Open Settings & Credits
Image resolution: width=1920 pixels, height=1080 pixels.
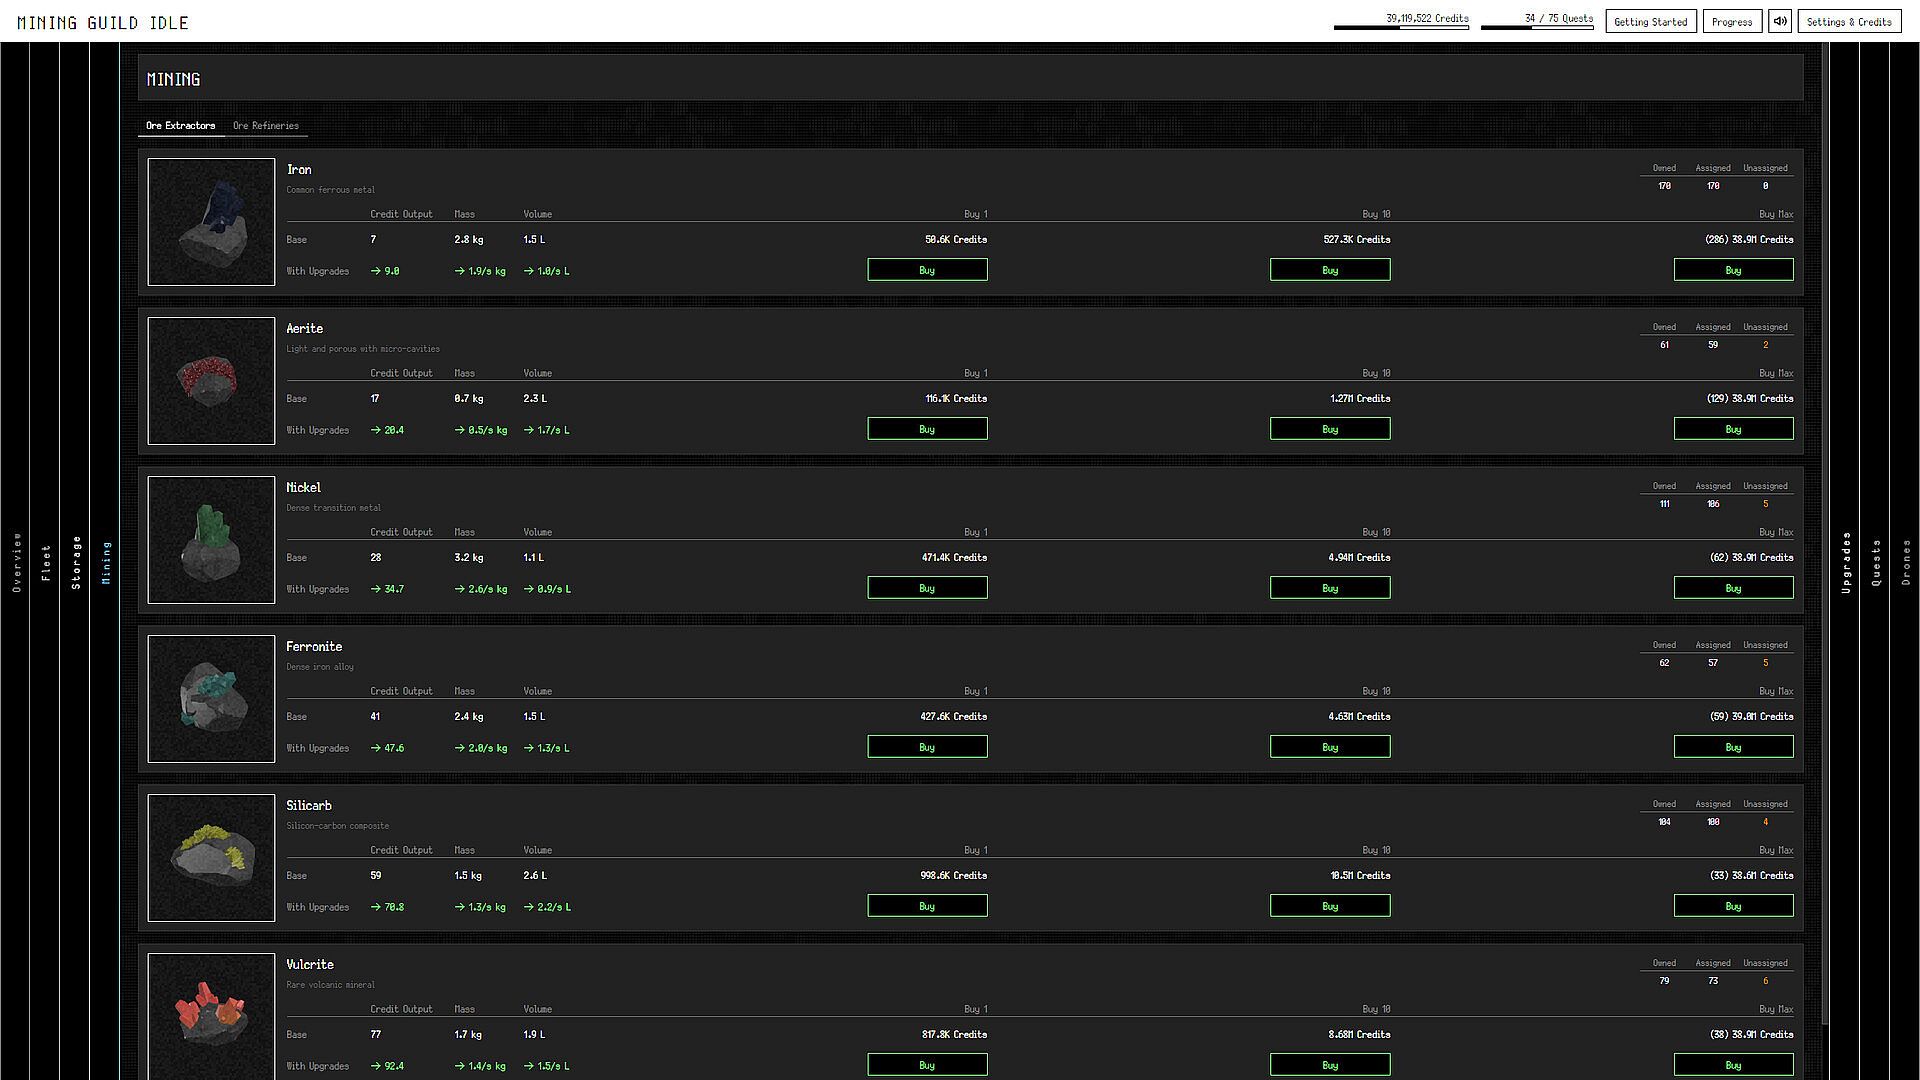[1849, 21]
